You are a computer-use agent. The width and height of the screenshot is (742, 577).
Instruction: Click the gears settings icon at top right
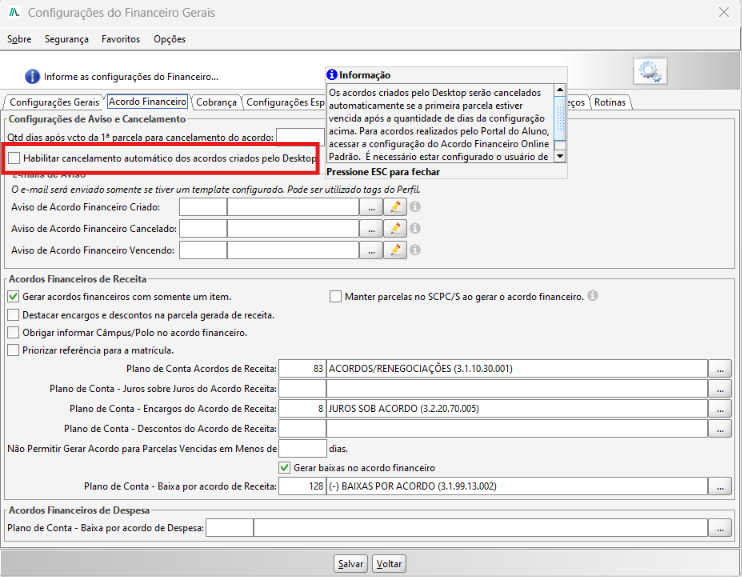click(650, 71)
